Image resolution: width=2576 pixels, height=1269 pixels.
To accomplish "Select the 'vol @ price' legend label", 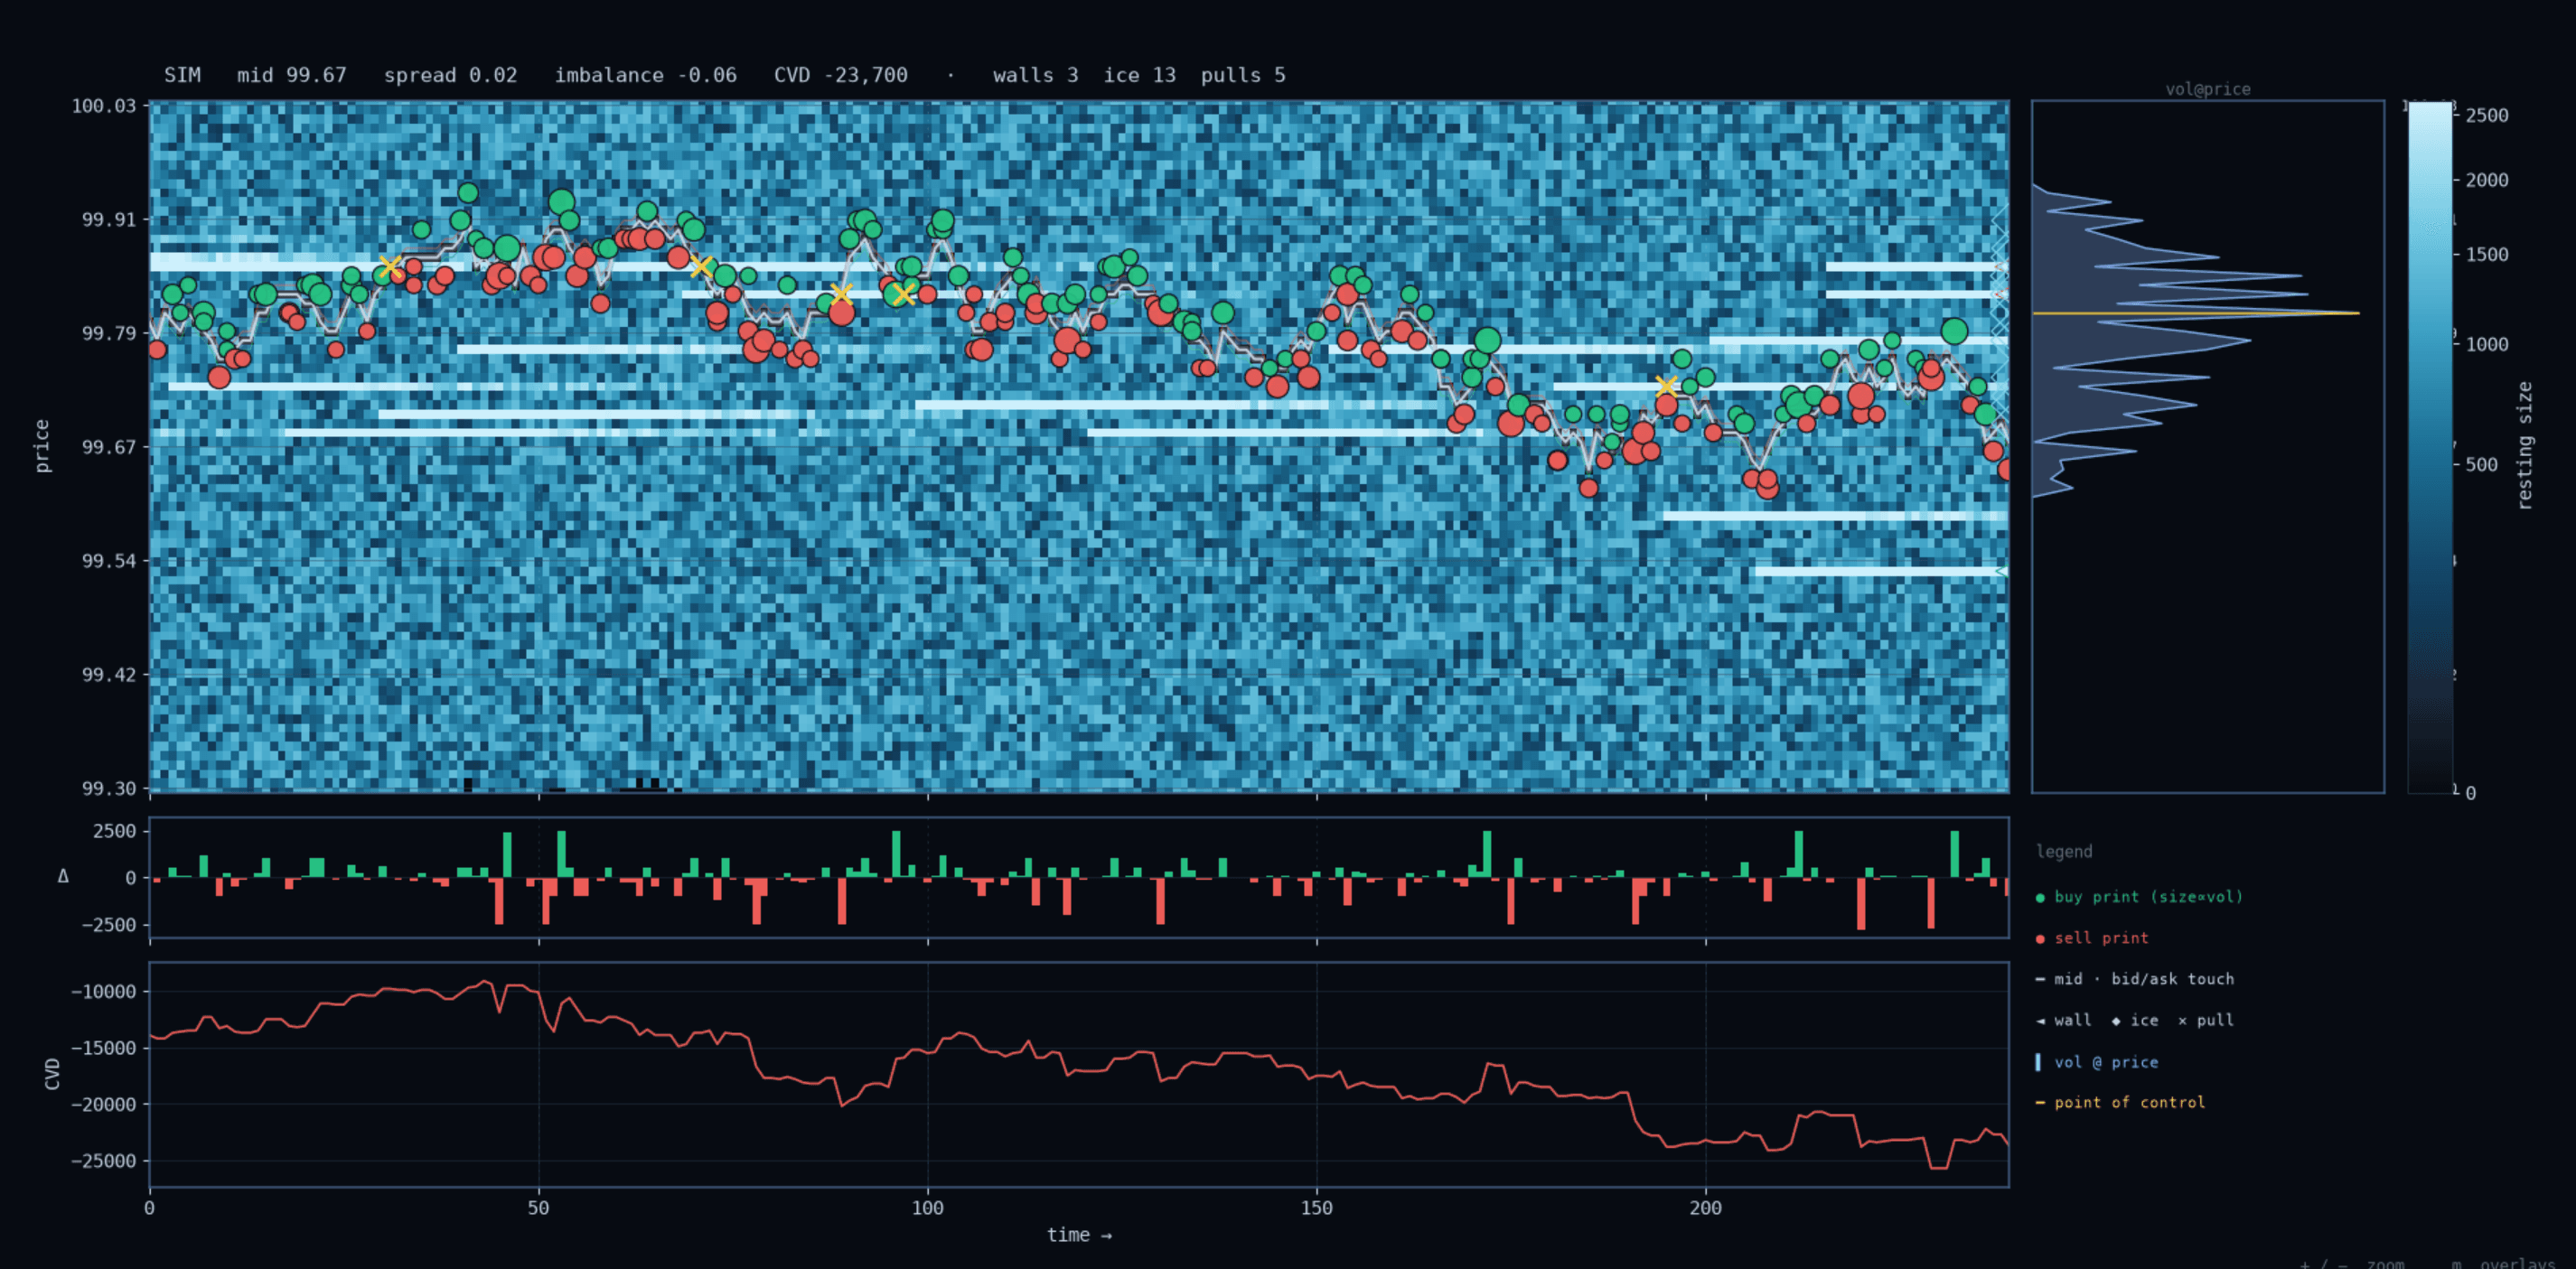I will [2106, 1062].
